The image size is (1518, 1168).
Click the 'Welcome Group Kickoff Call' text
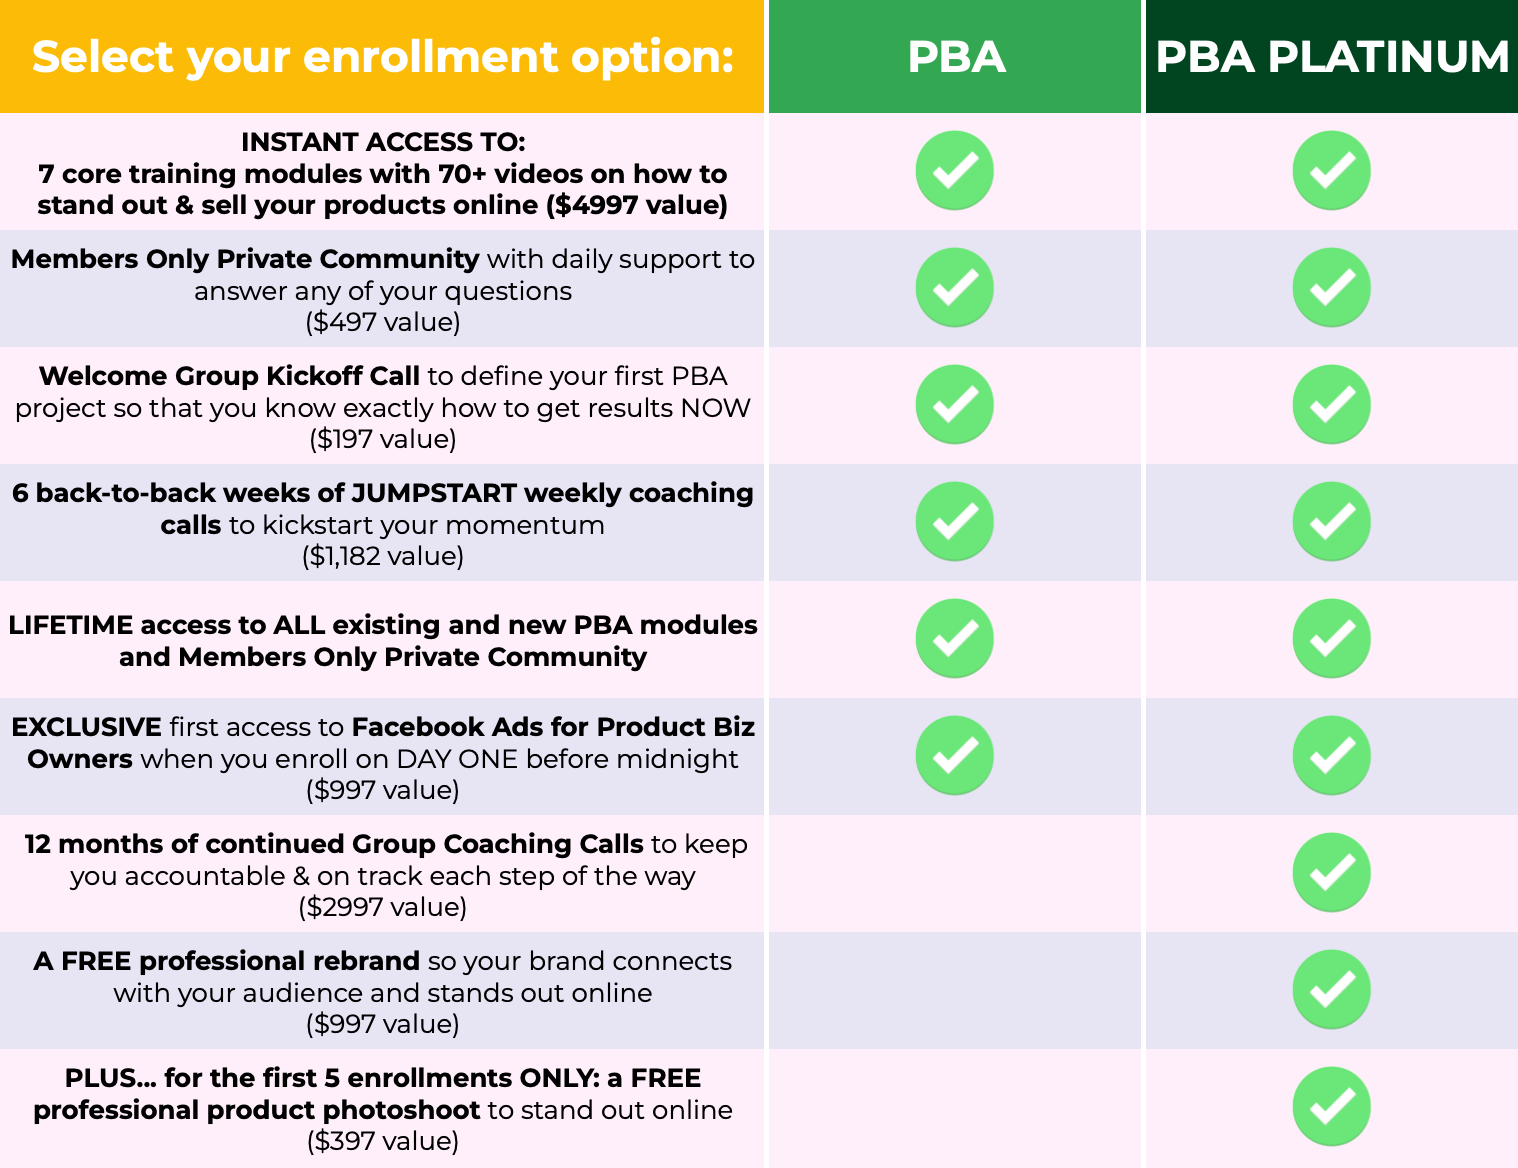(229, 376)
